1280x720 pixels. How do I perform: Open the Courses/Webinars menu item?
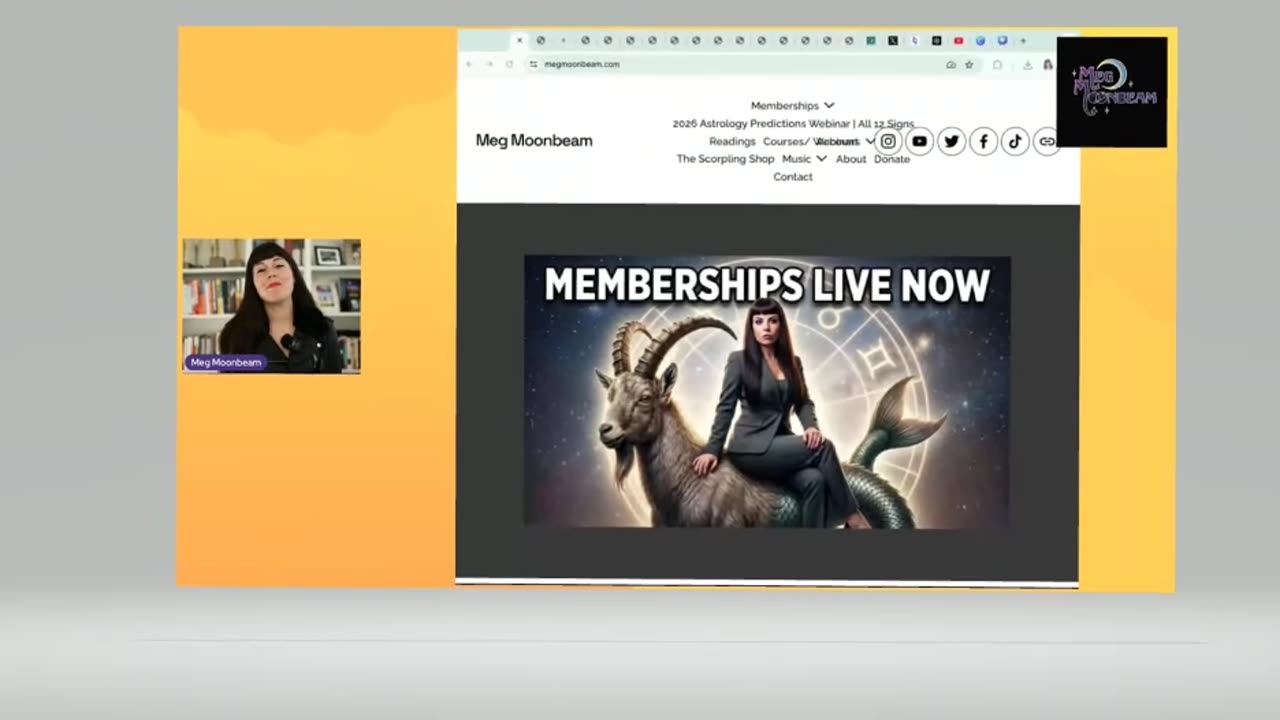coord(811,141)
